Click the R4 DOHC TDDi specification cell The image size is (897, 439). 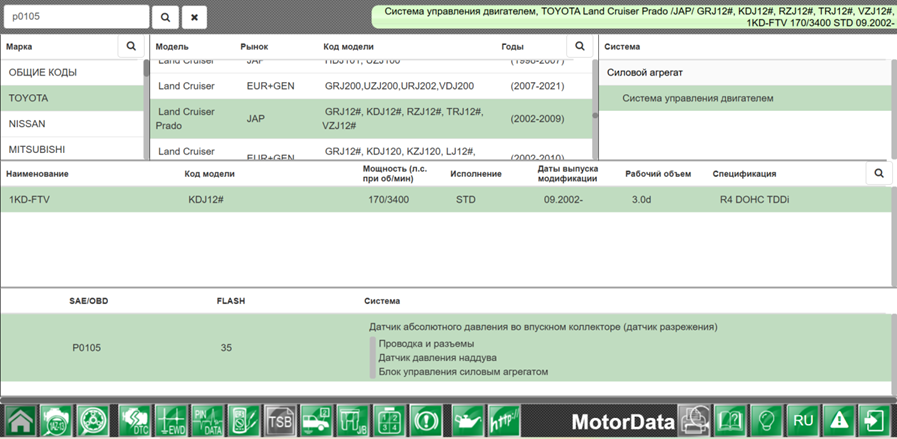click(754, 200)
